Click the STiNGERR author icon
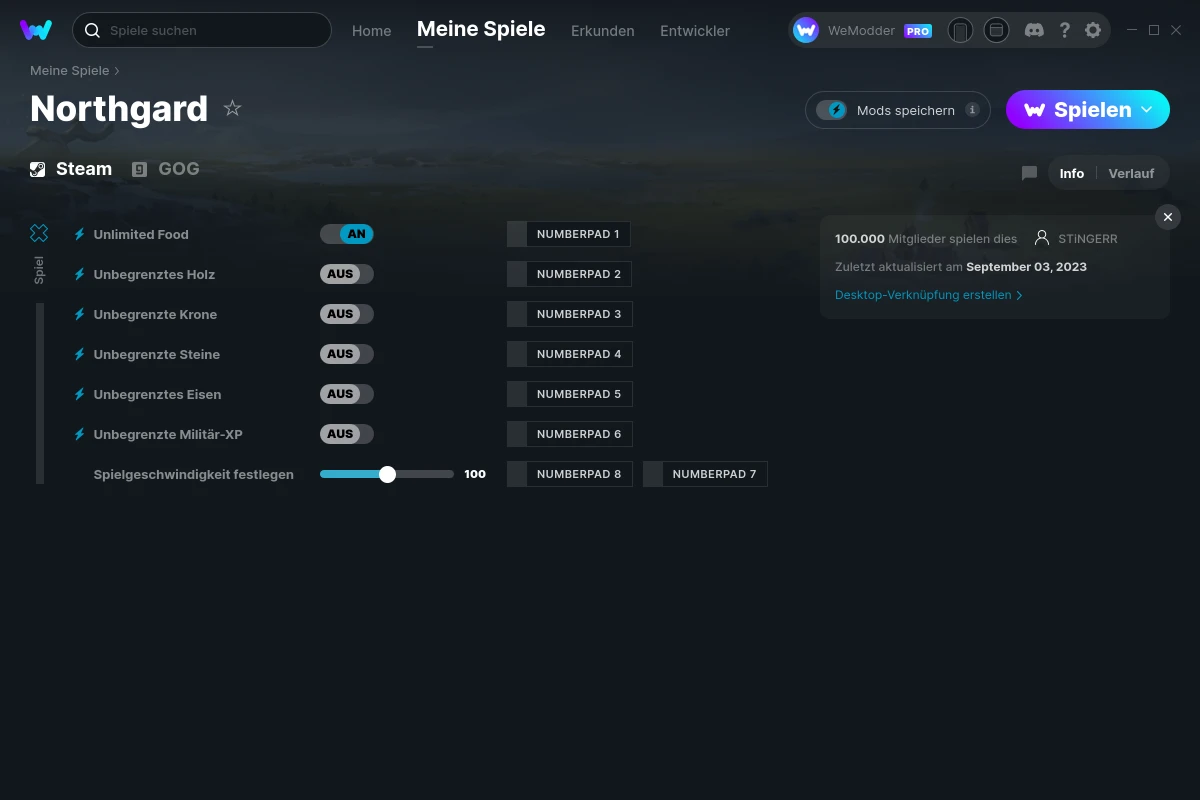Image resolution: width=1200 pixels, height=800 pixels. click(x=1042, y=238)
